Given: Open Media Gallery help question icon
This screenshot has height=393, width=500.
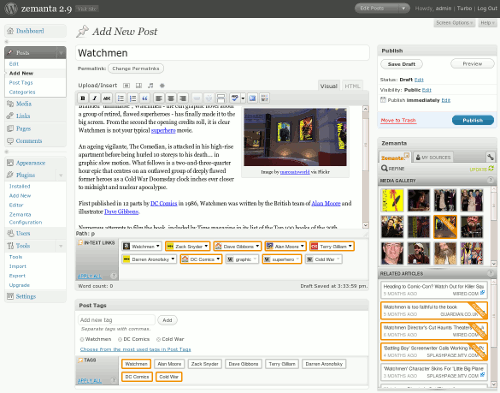Looking at the screenshot, I should click(x=490, y=180).
